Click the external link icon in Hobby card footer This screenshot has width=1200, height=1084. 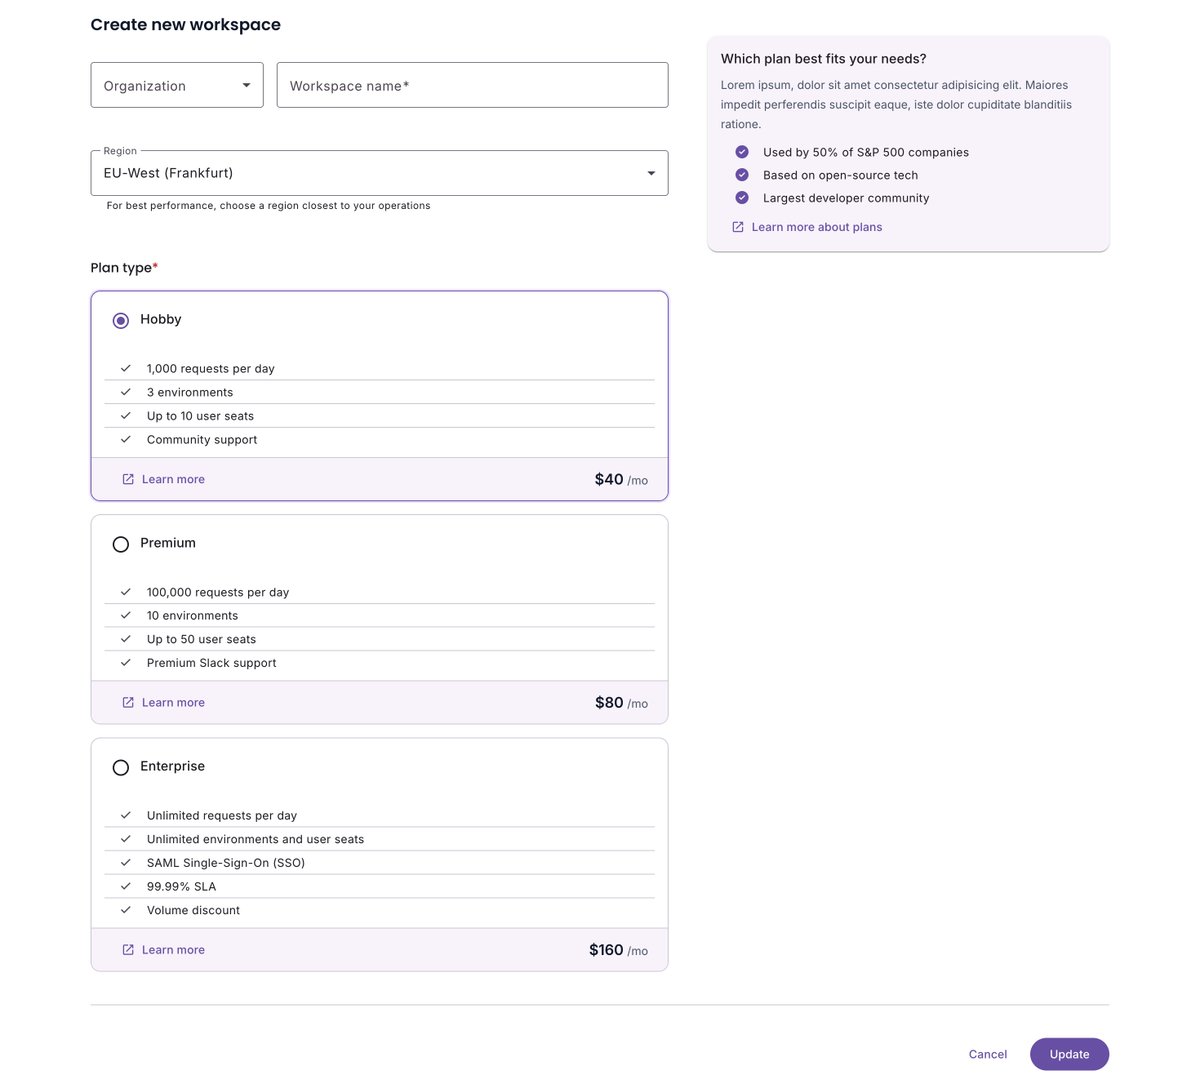[128, 479]
